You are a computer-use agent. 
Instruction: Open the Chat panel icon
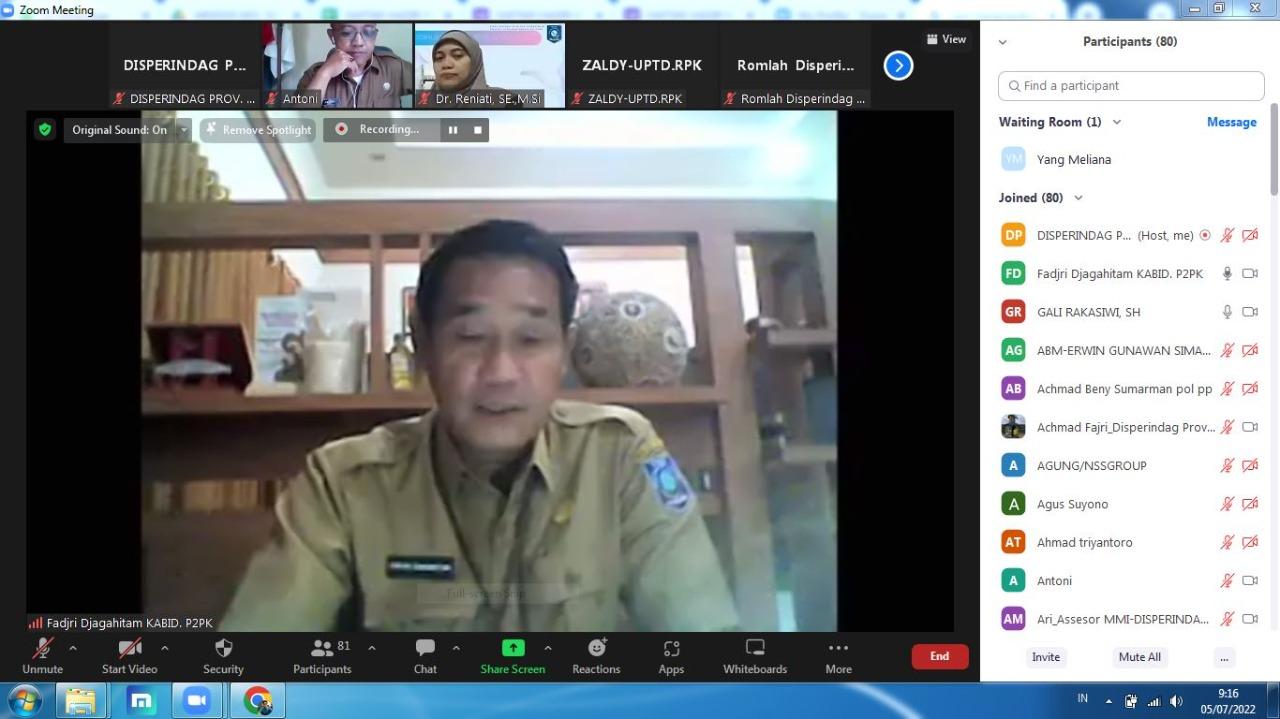tap(425, 648)
